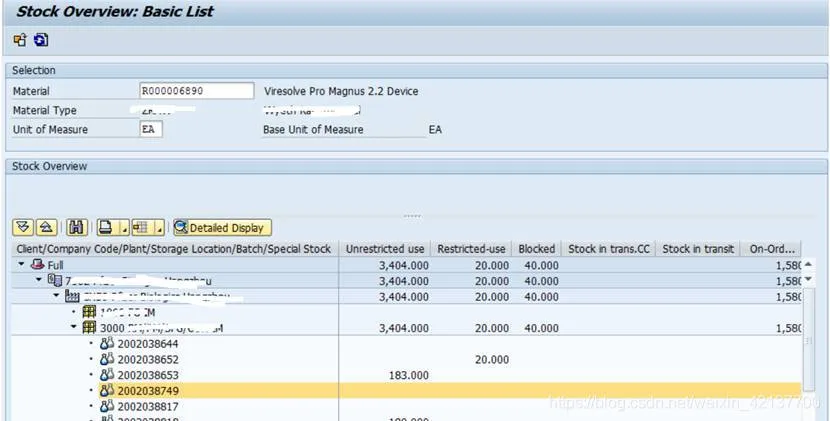
Task: Click the Refresh icon in the top toolbar
Action: 41,40
